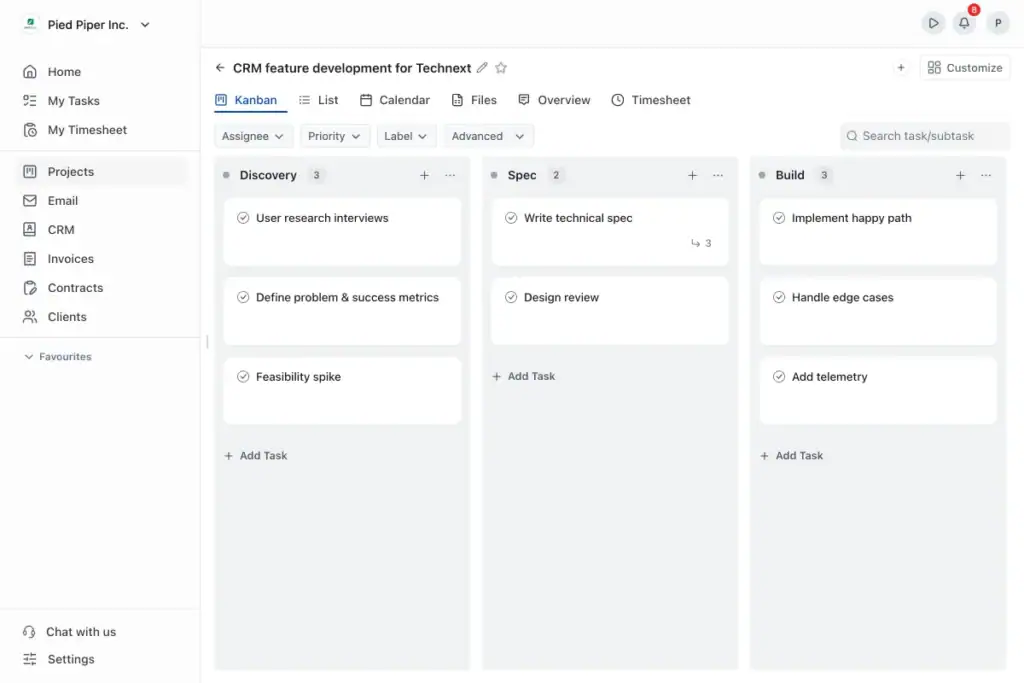Mark Write technical spec complete
The height and width of the screenshot is (683, 1024).
tap(511, 218)
